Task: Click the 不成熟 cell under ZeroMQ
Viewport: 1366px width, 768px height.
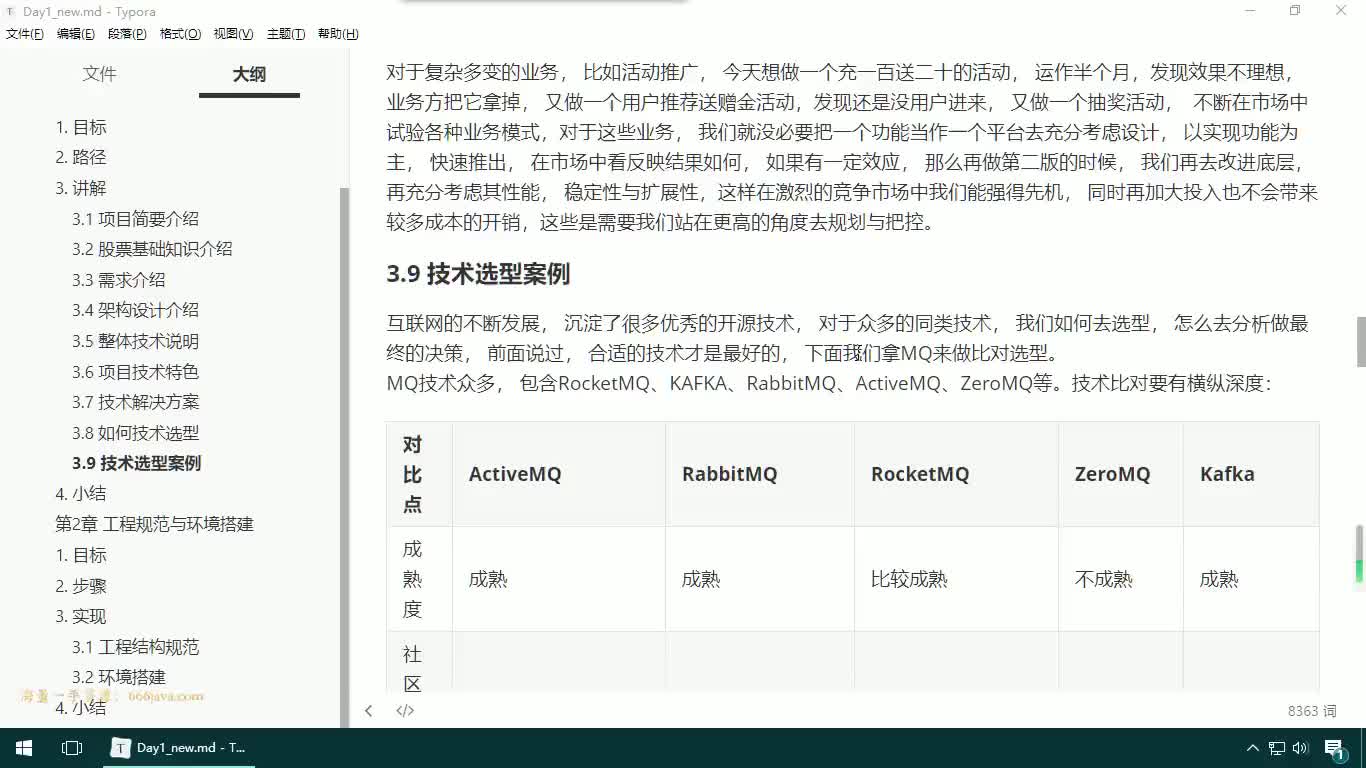Action: pyautogui.click(x=1121, y=579)
